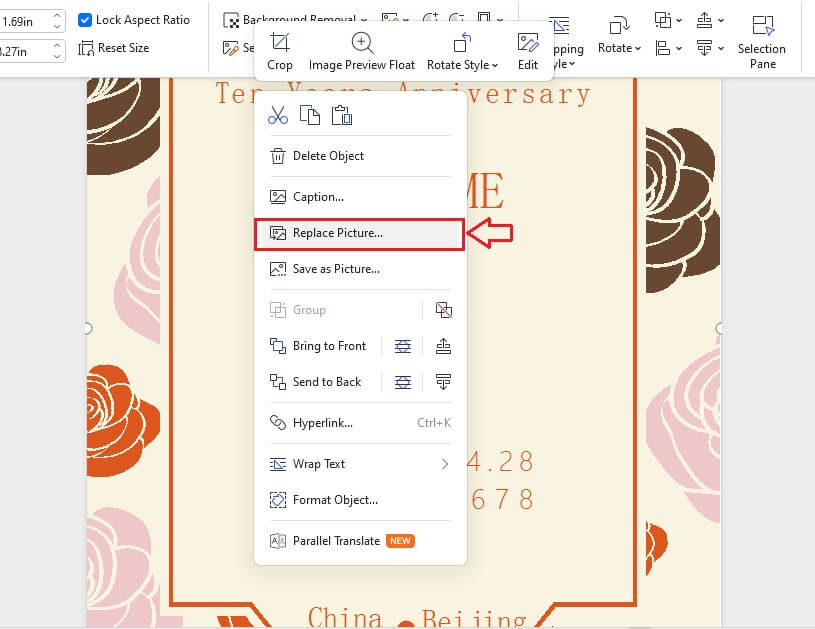The width and height of the screenshot is (815, 629).
Task: Choose Delete Object from context menu
Action: pyautogui.click(x=360, y=156)
